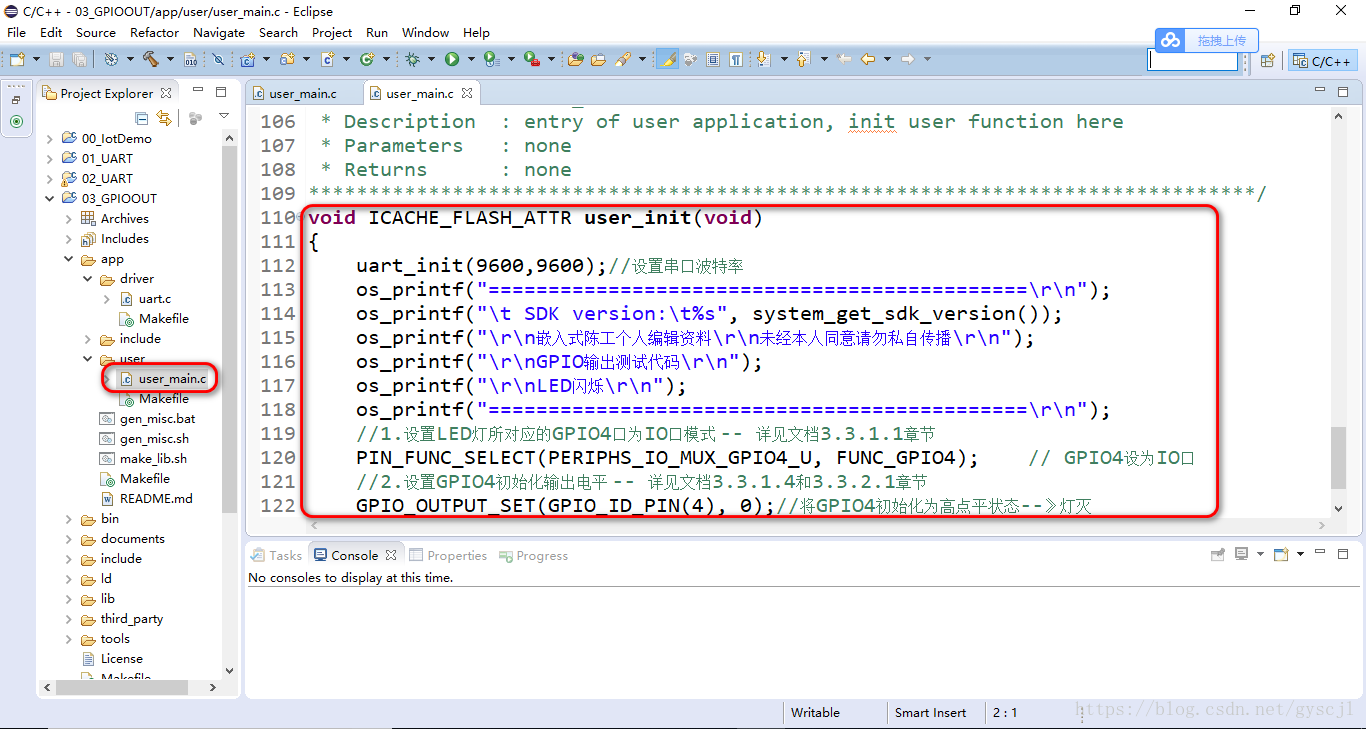
Task: Click the binary 010 toolbar icon
Action: click(190, 59)
